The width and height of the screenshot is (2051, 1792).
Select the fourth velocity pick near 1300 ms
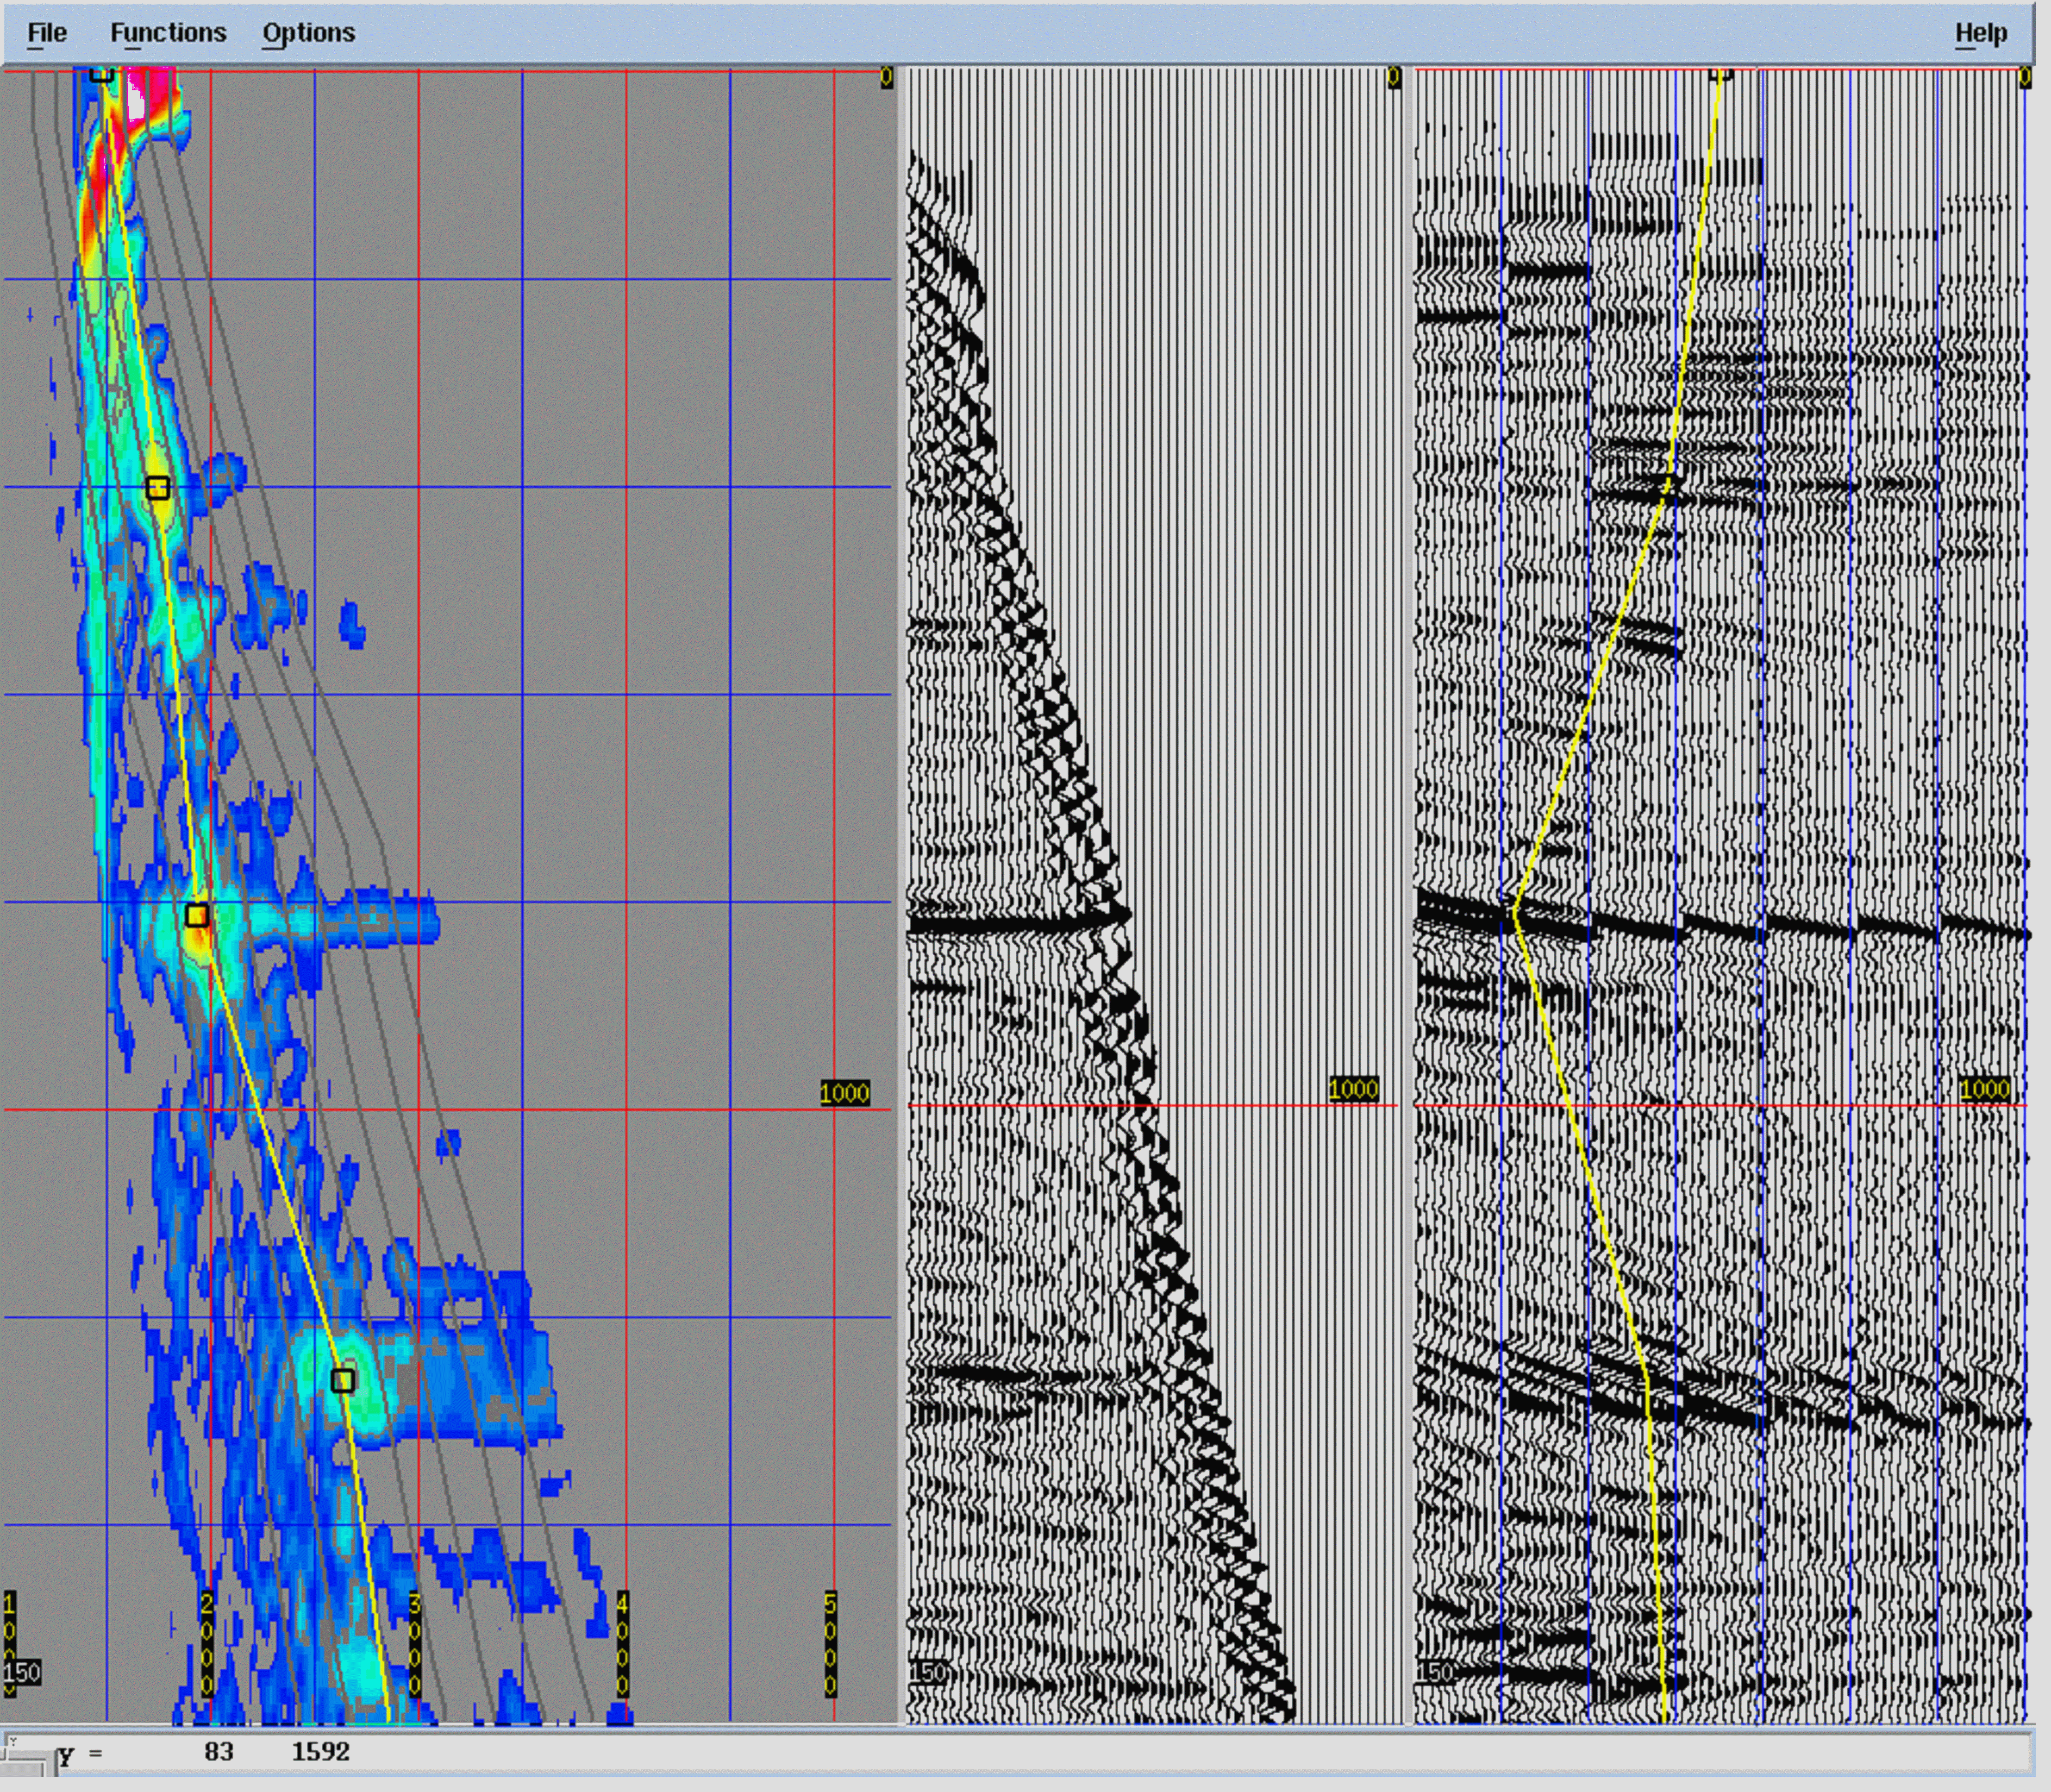(343, 1381)
